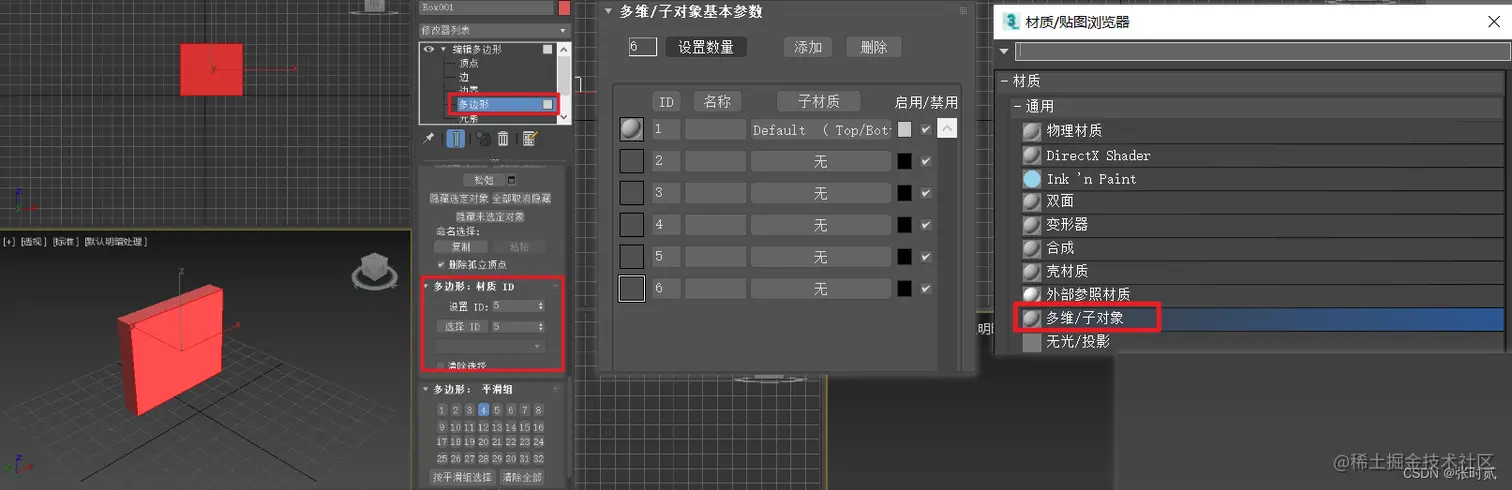The height and width of the screenshot is (490, 1512).
Task: Collapse 多边形: 材质 ID rollout
Action: 426,287
